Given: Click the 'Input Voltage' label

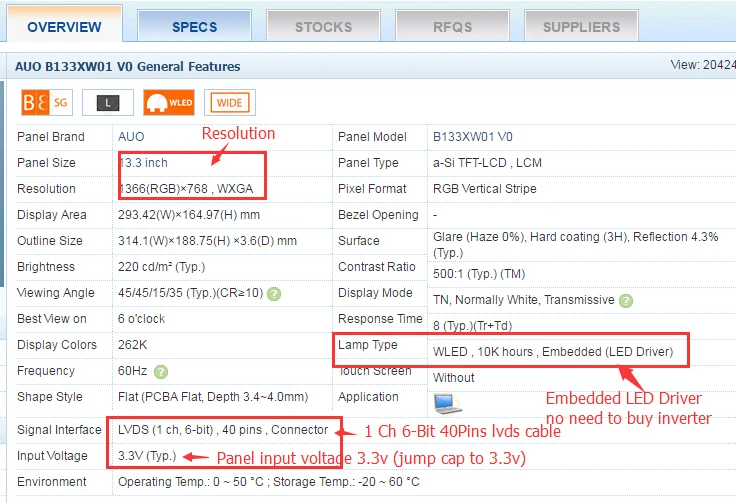Looking at the screenshot, I should point(52,456).
